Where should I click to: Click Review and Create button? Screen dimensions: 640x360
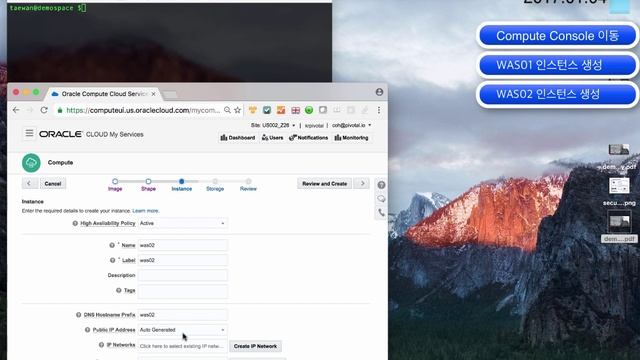324,184
